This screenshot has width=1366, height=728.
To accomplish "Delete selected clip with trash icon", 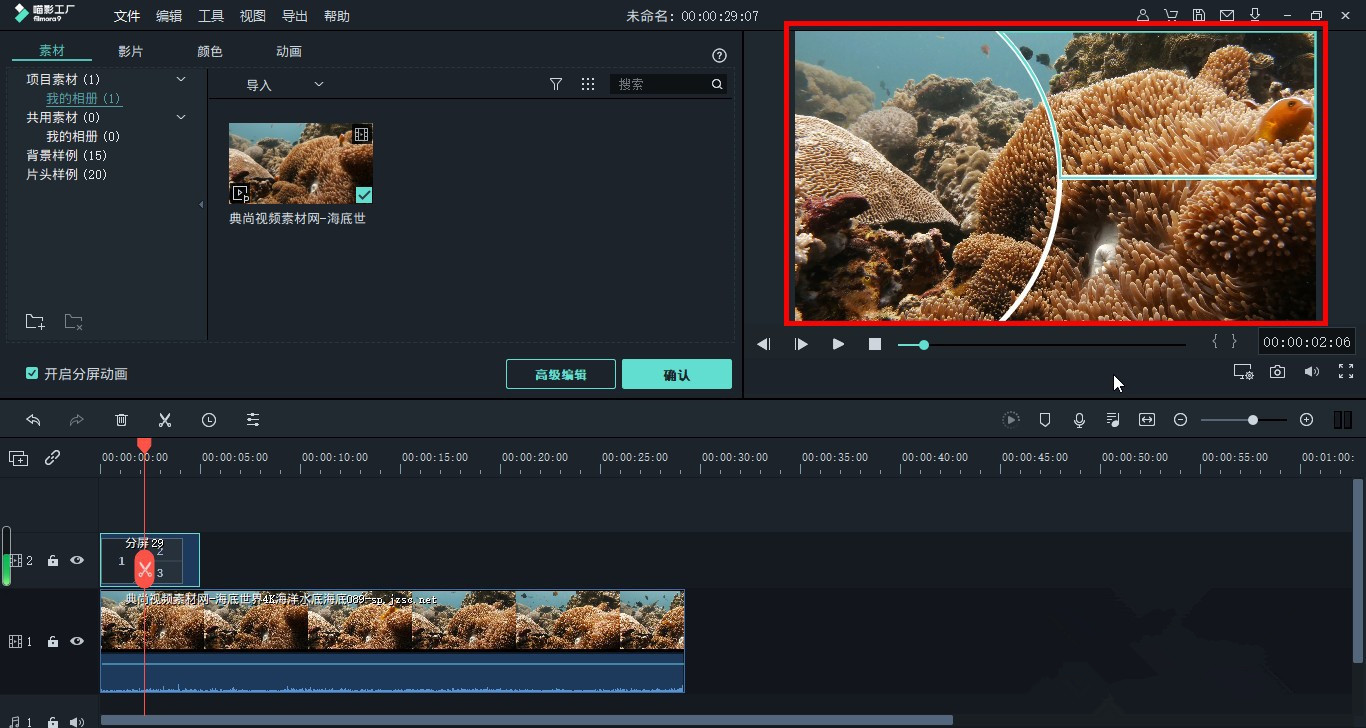I will pyautogui.click(x=121, y=420).
